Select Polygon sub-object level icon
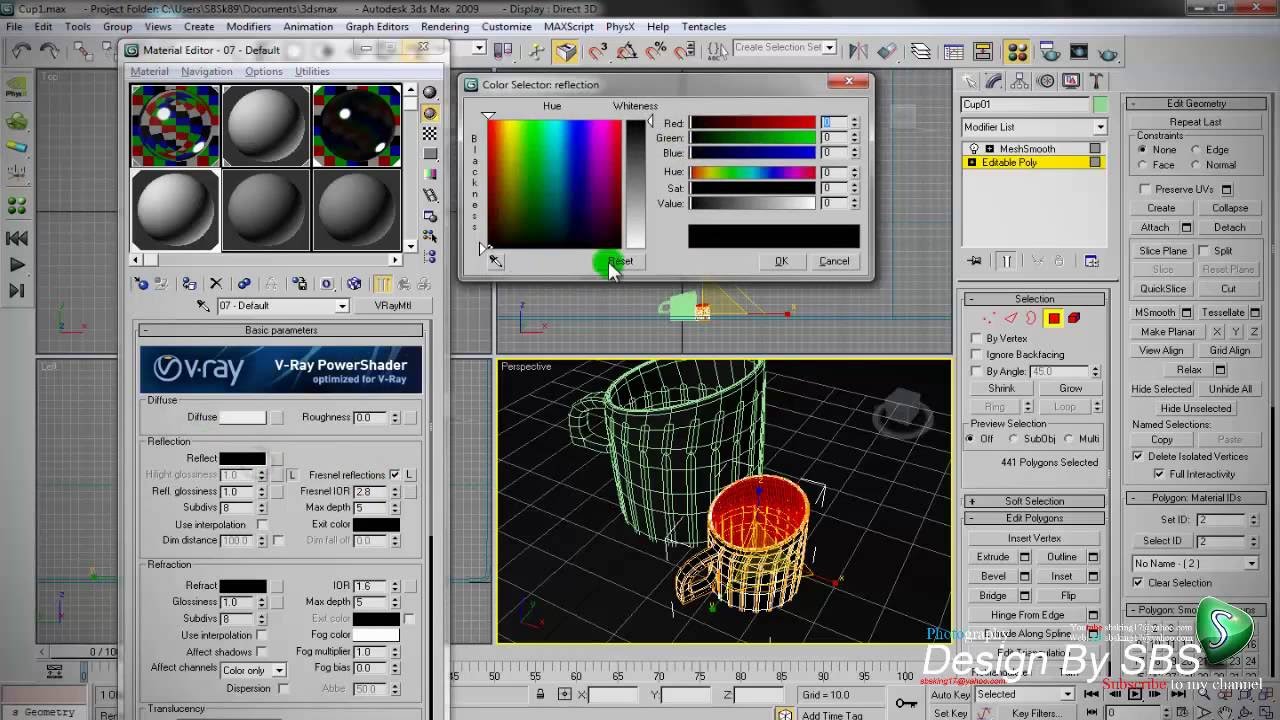The image size is (1280, 720). [1053, 318]
